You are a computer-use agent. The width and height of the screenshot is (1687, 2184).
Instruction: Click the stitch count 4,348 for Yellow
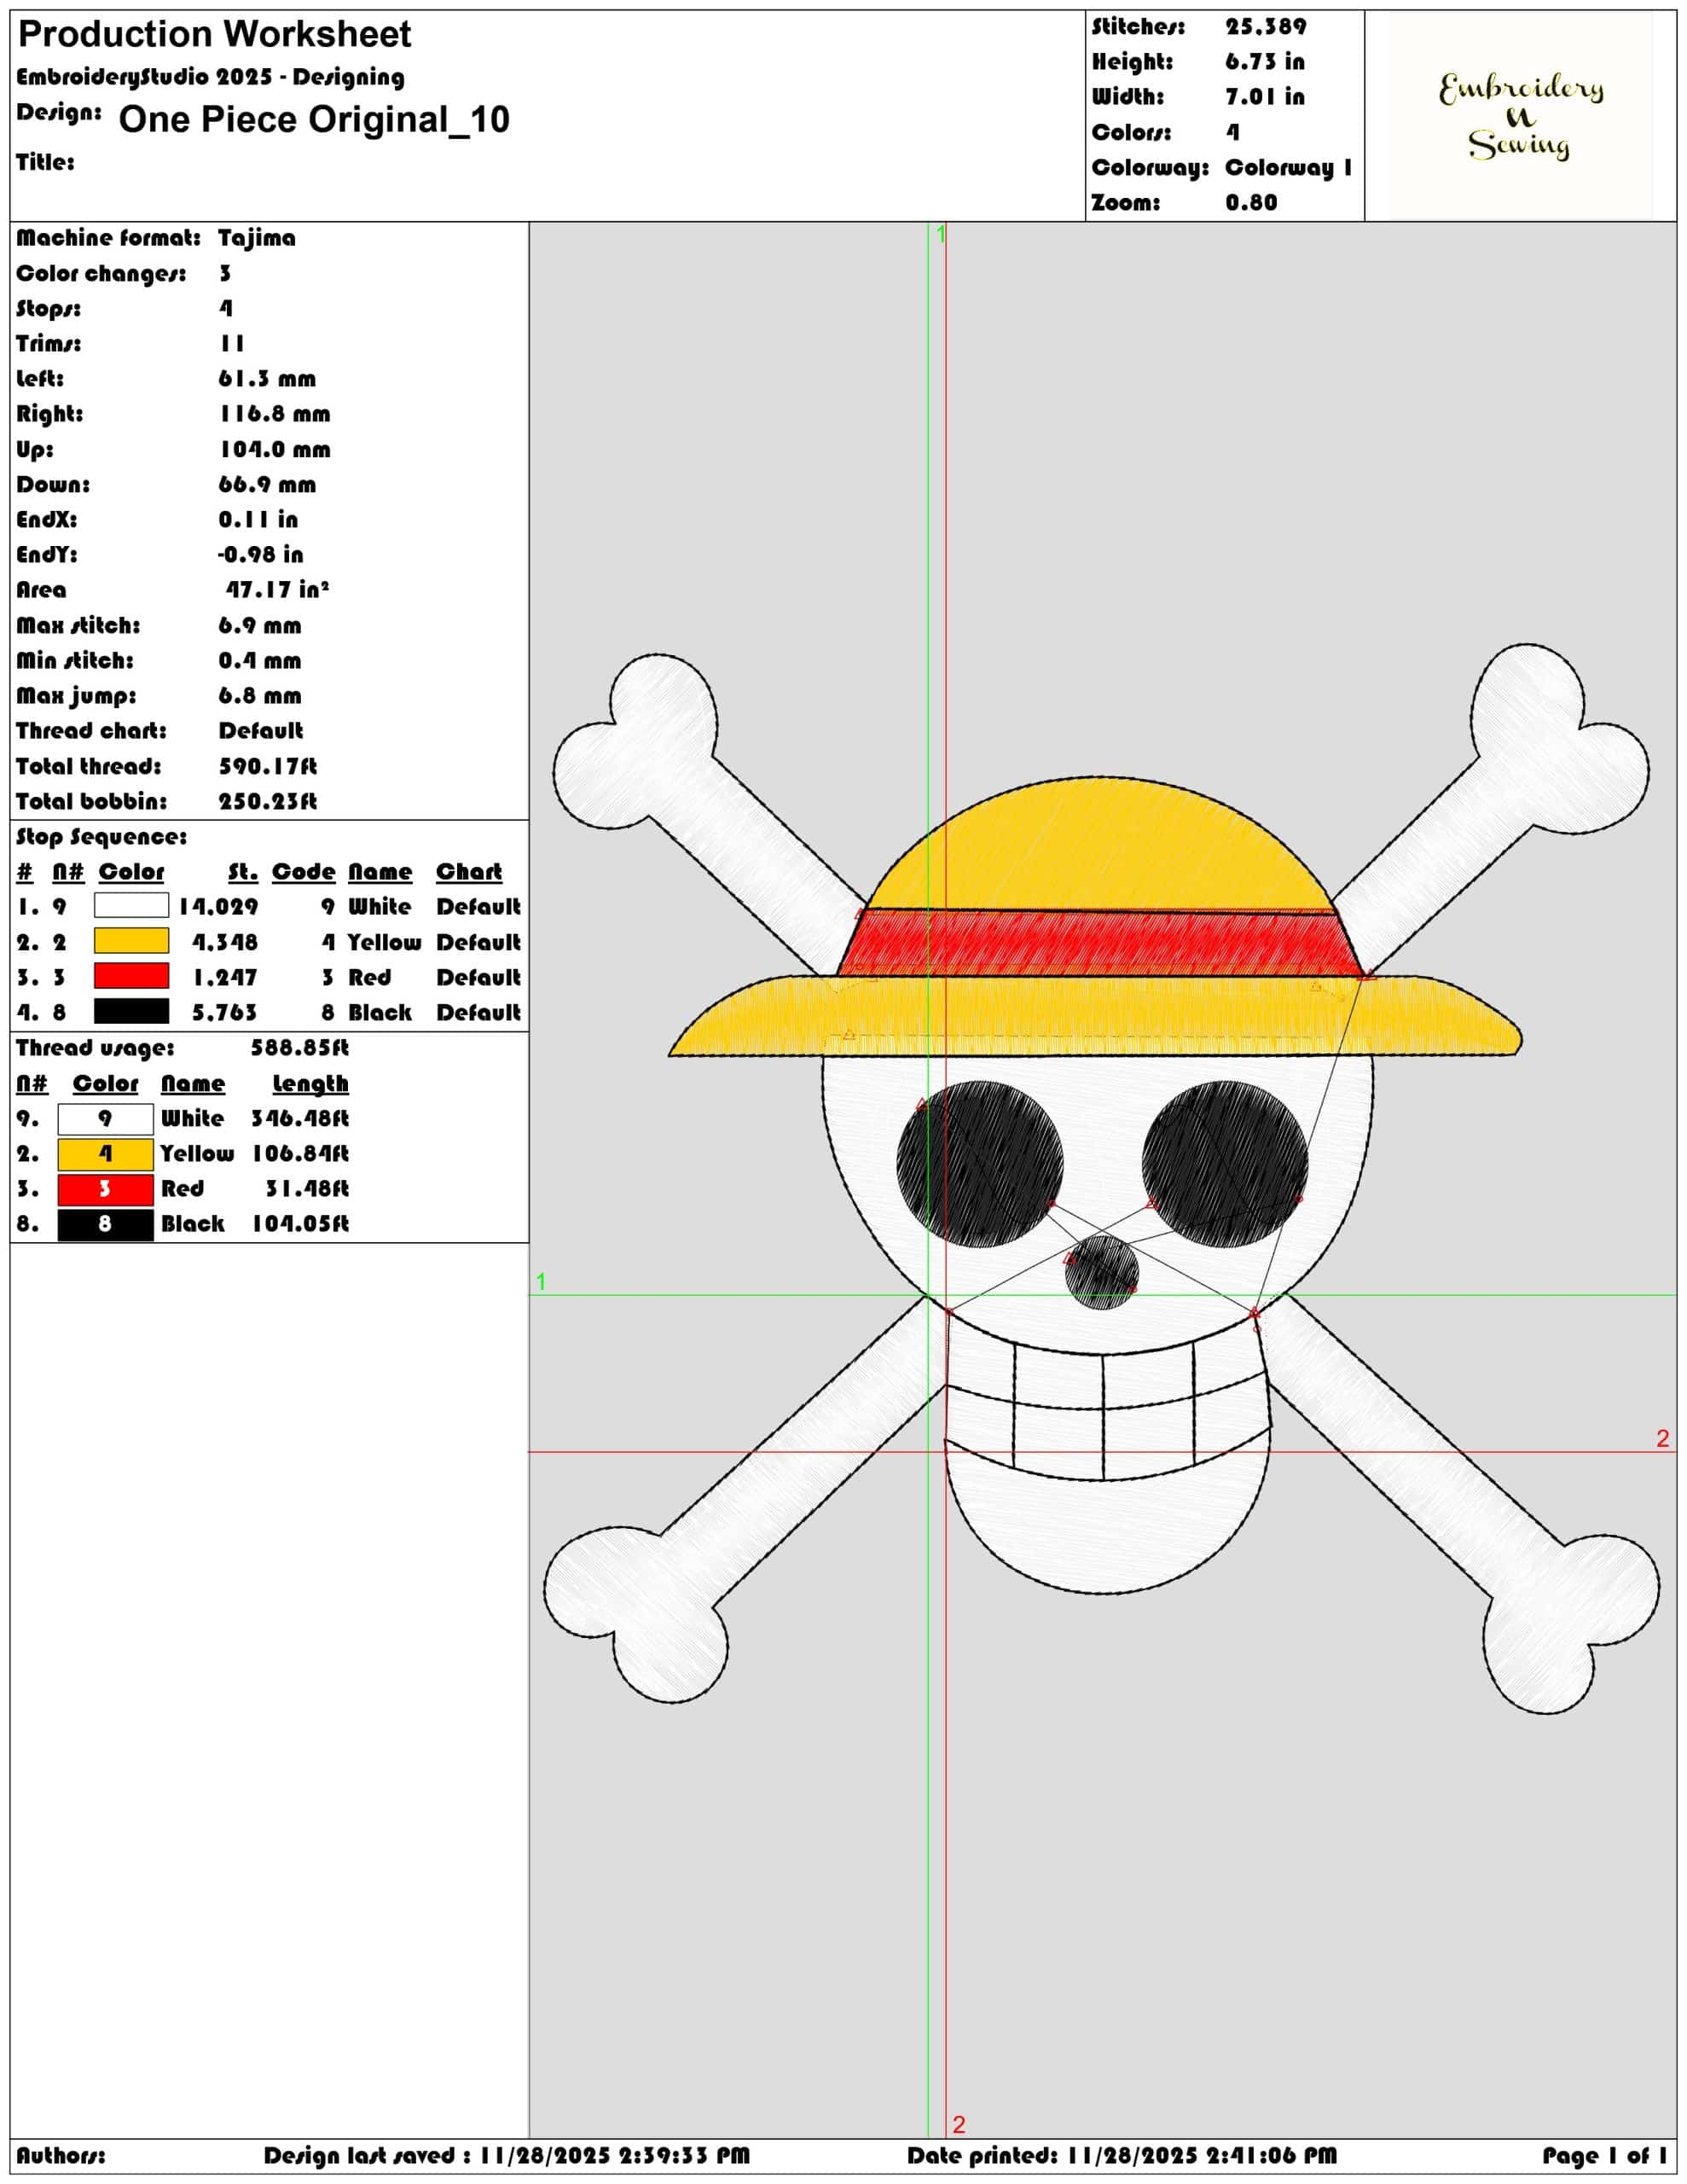click(225, 942)
